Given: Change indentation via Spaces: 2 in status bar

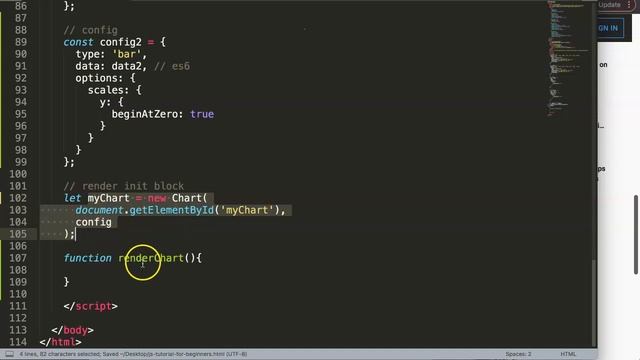Looking at the screenshot, I should pyautogui.click(x=518, y=354).
